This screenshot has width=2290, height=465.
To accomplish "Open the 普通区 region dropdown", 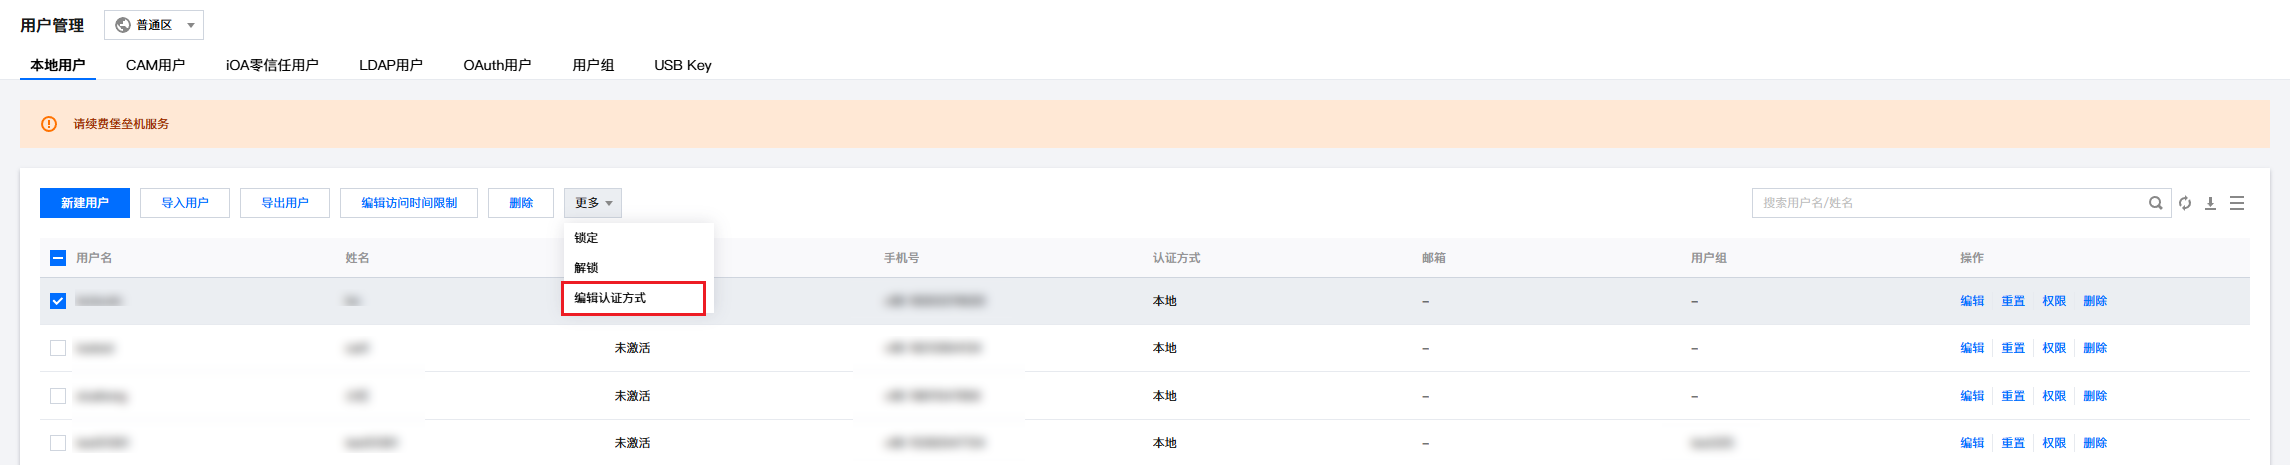I will (x=154, y=25).
